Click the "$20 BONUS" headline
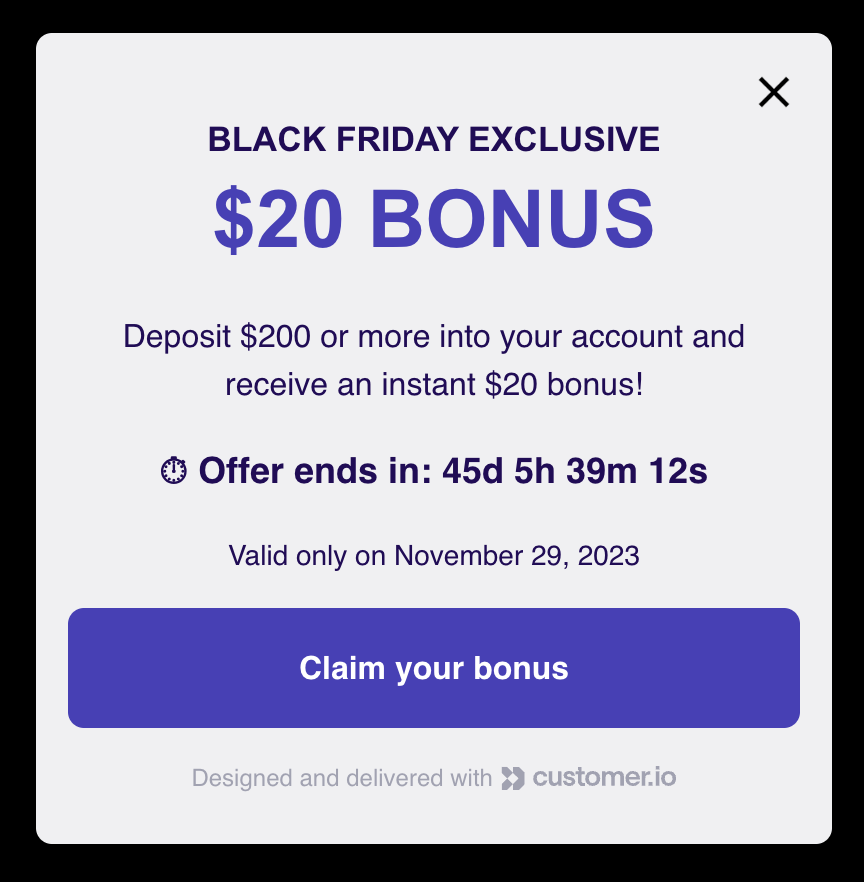 point(434,219)
